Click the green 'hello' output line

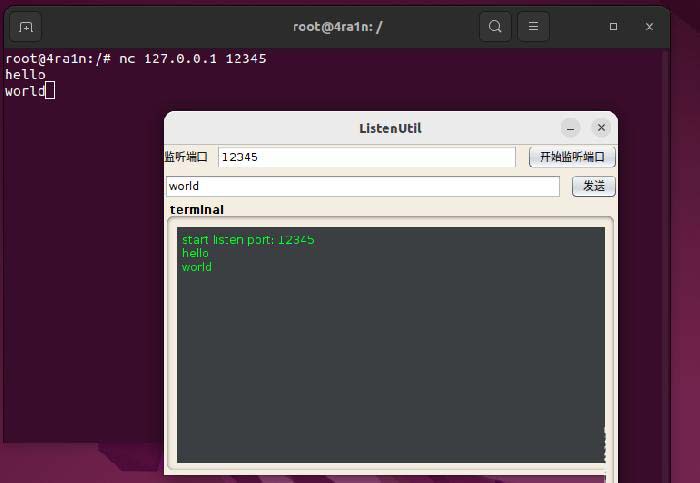tap(195, 253)
